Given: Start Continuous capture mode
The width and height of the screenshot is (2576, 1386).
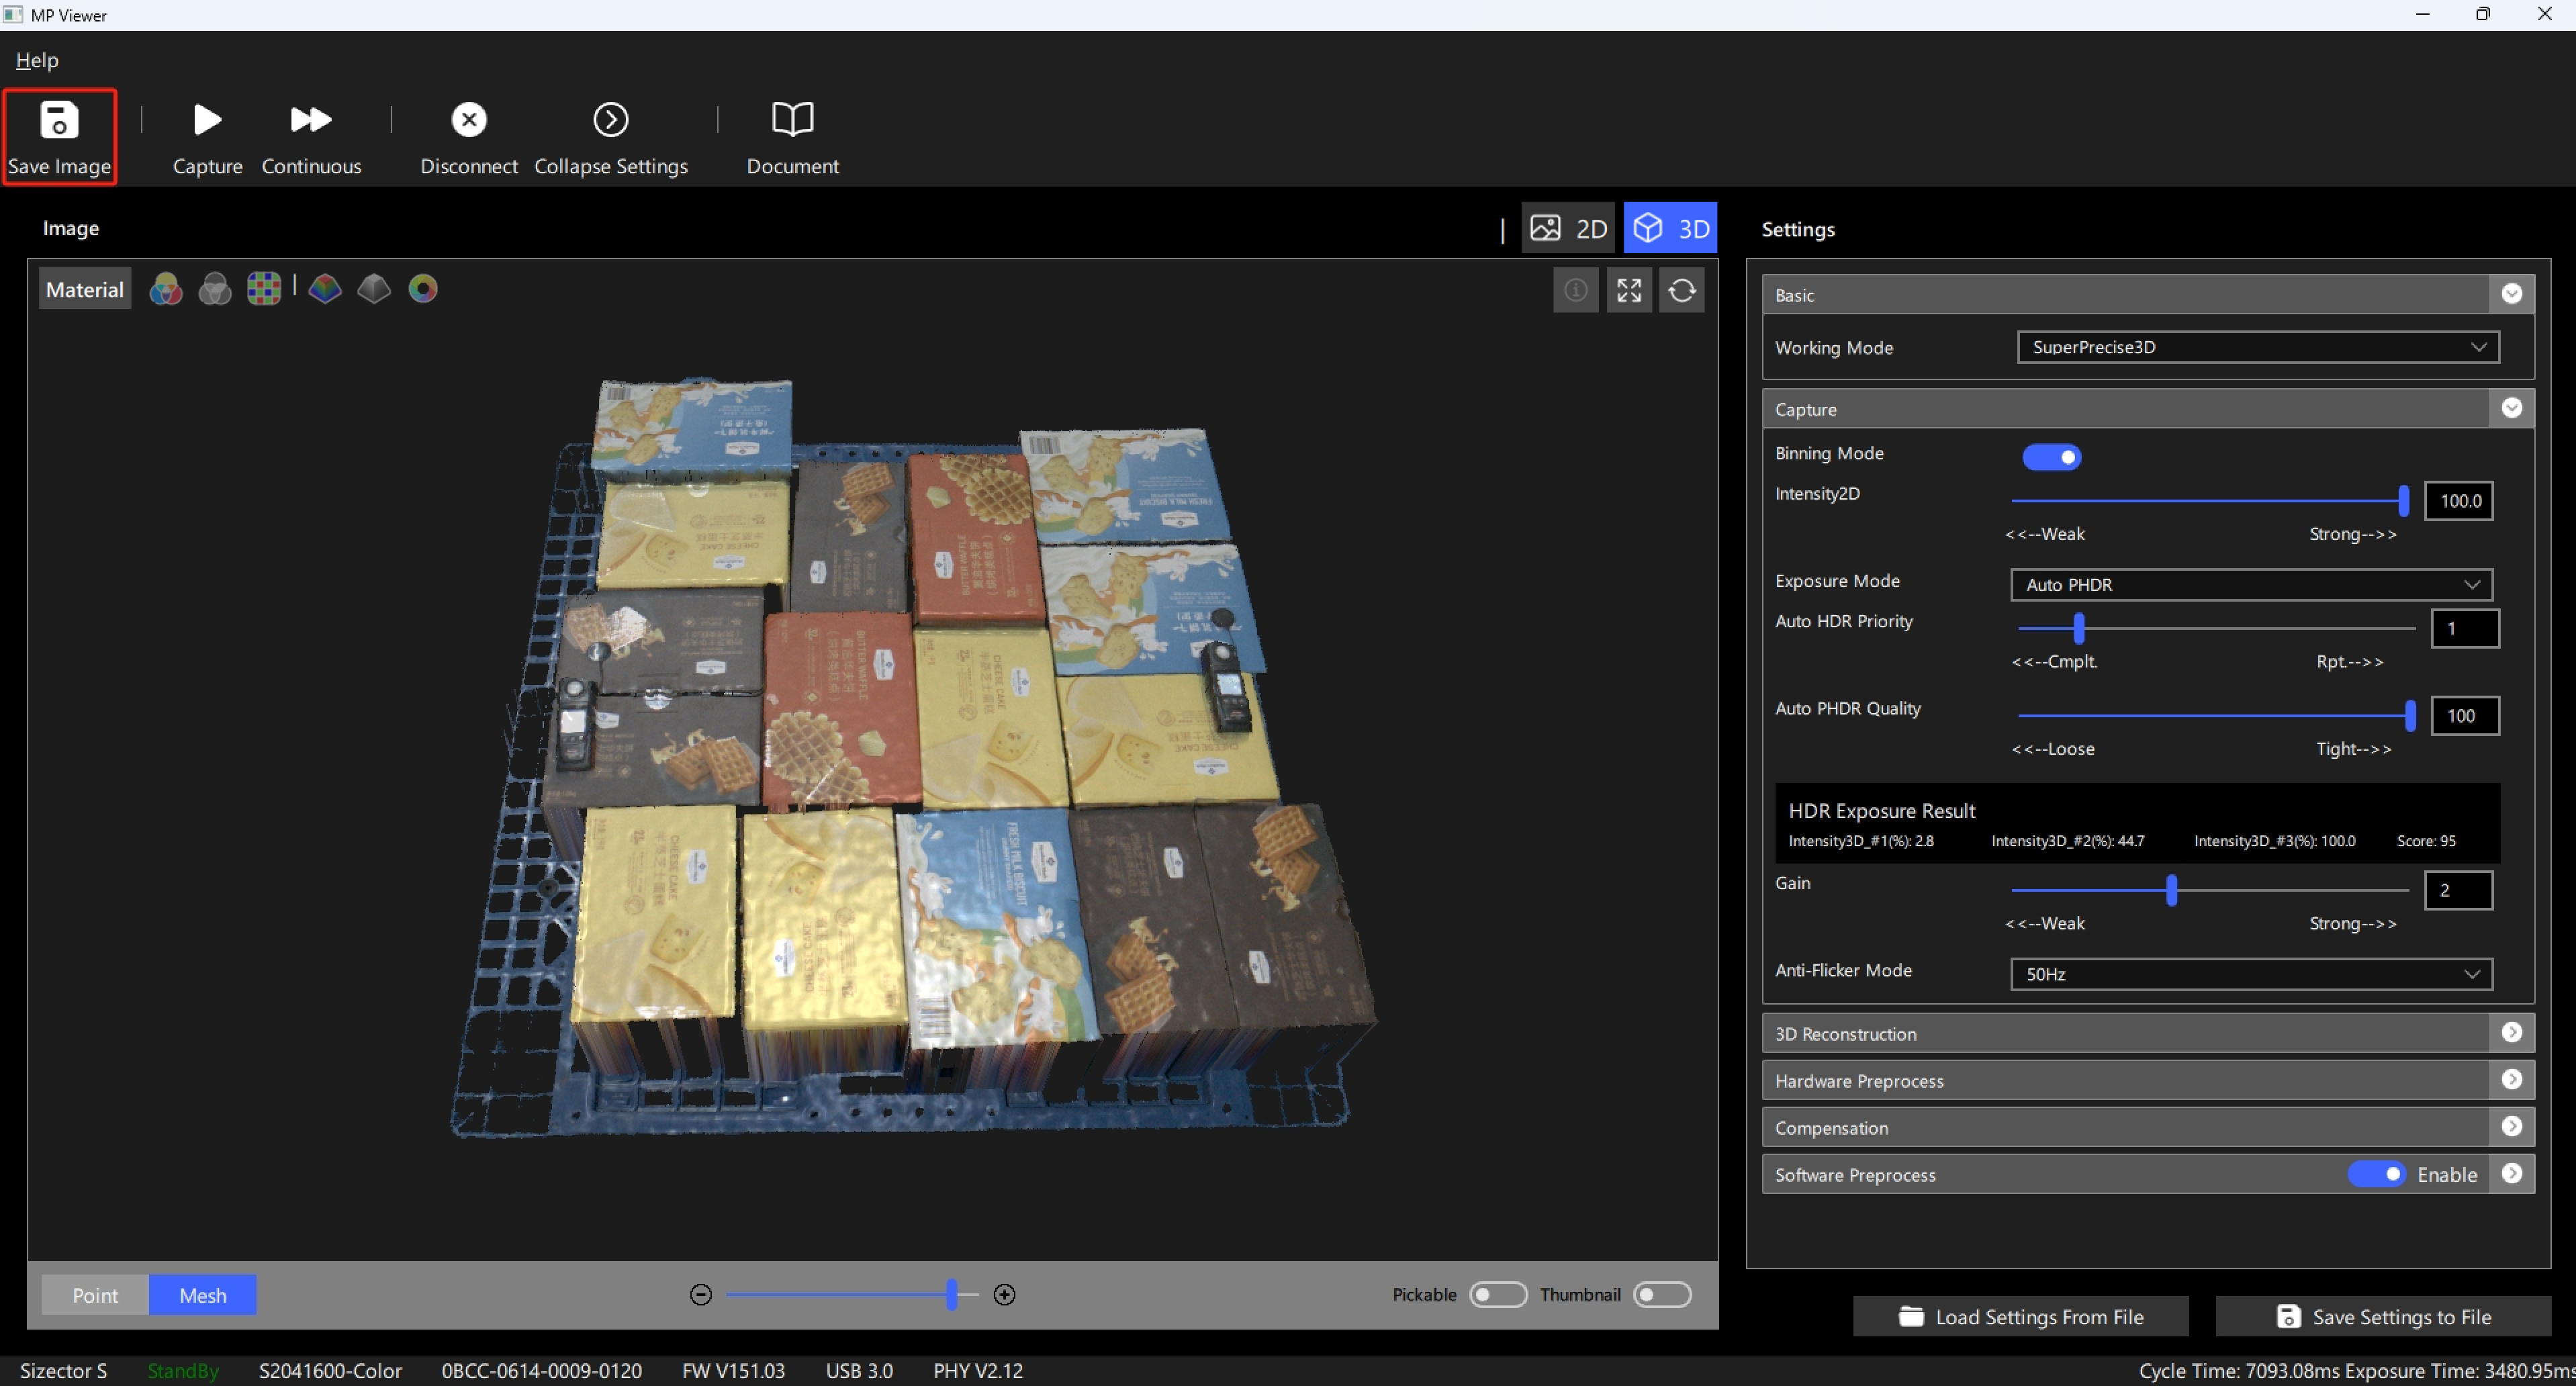Looking at the screenshot, I should click(x=311, y=138).
